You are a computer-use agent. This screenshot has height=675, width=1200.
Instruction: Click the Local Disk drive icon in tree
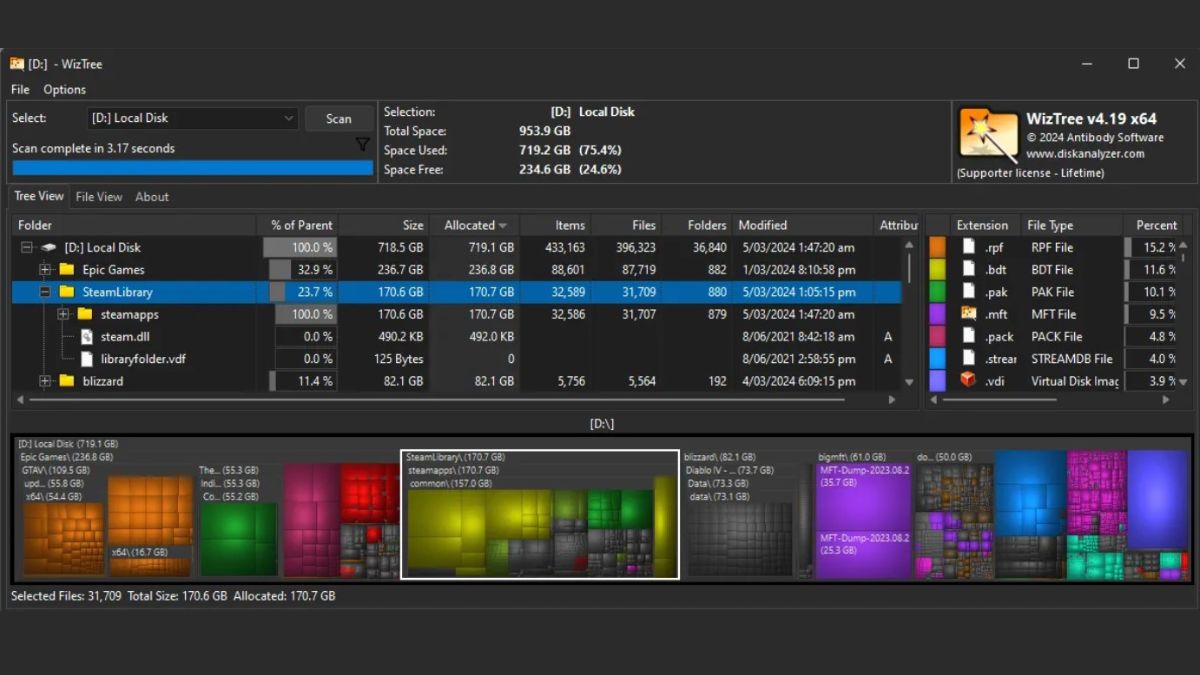[48, 248]
